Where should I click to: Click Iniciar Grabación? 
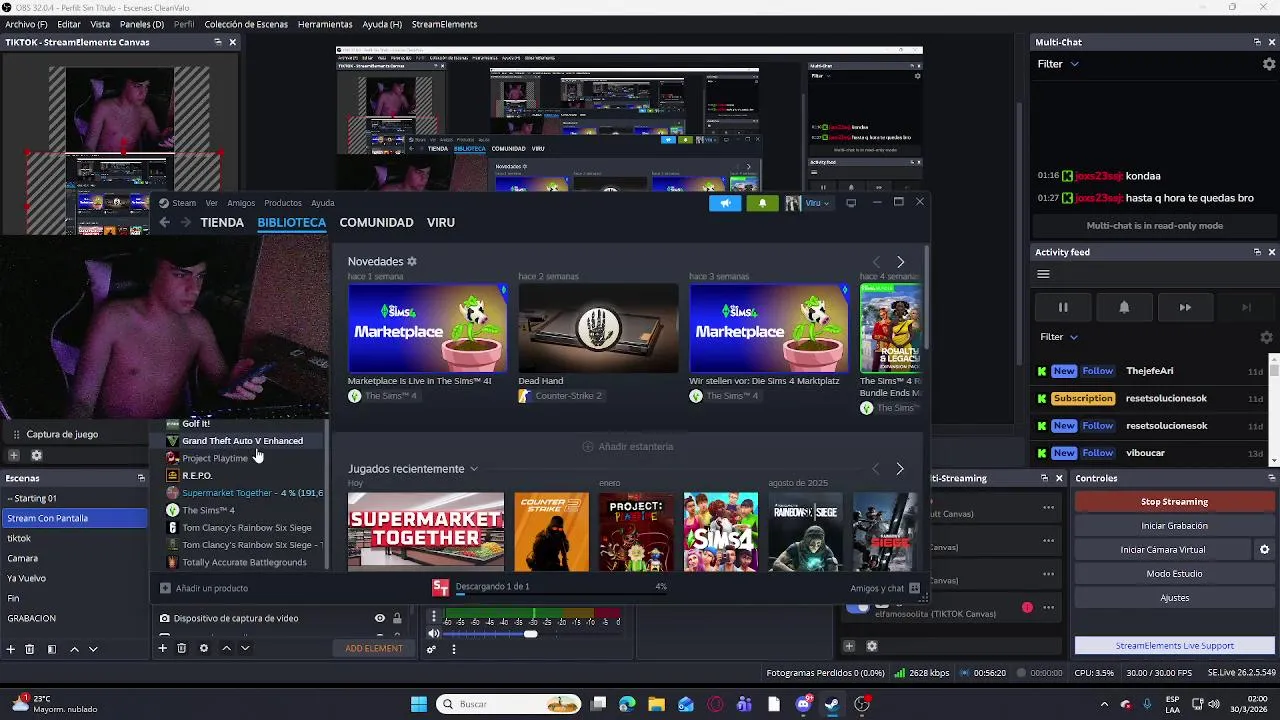point(1174,526)
